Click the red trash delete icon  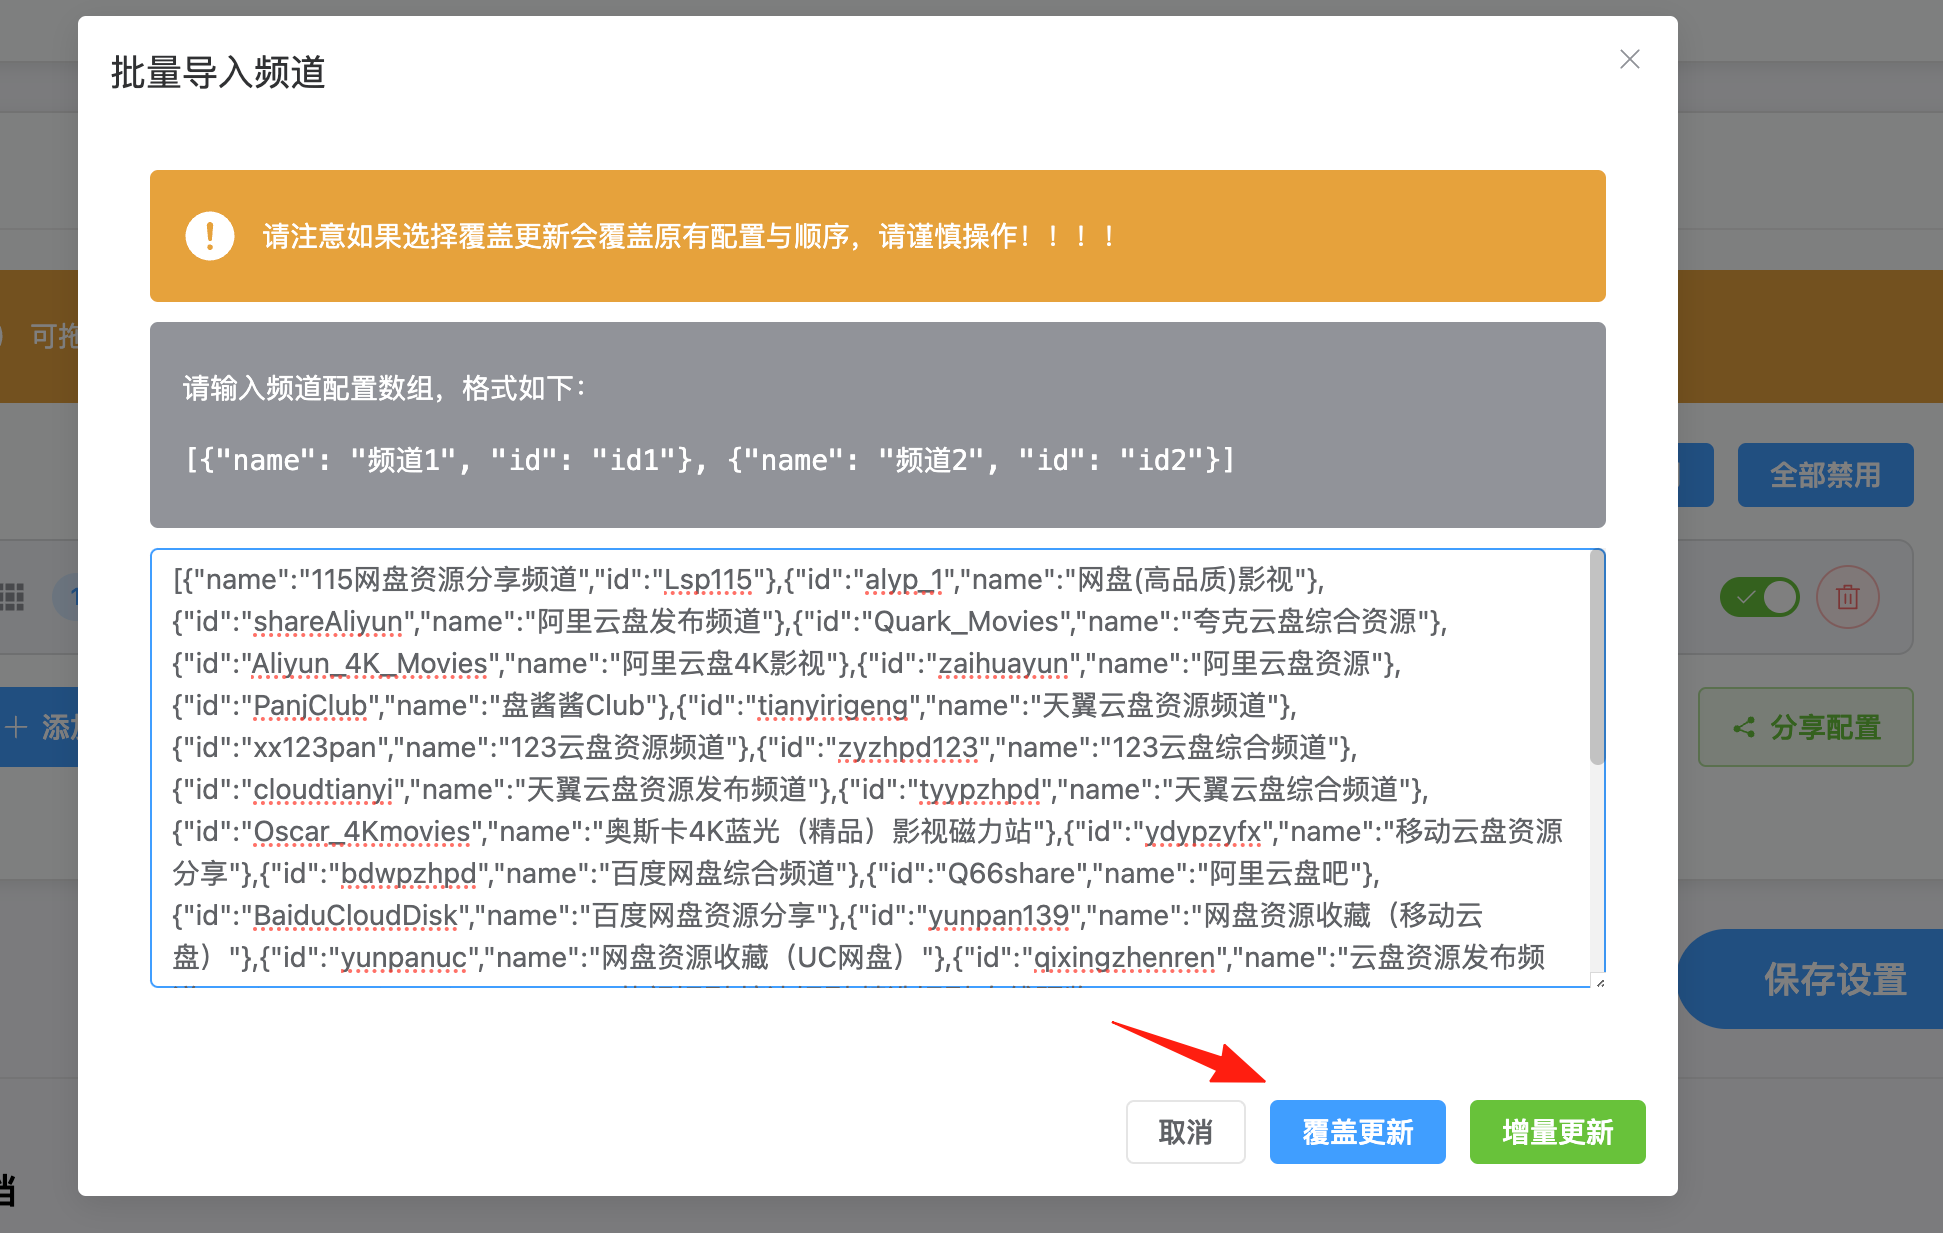[x=1848, y=597]
